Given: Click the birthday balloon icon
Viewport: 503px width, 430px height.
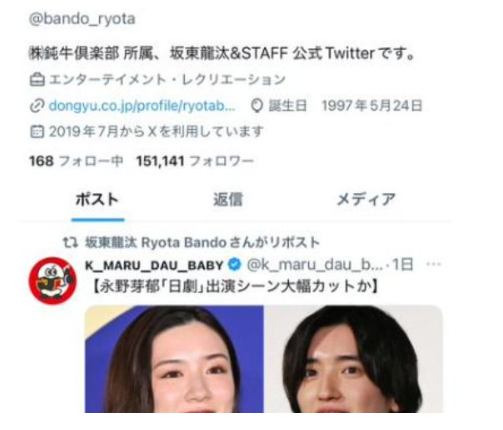Looking at the screenshot, I should (x=256, y=106).
